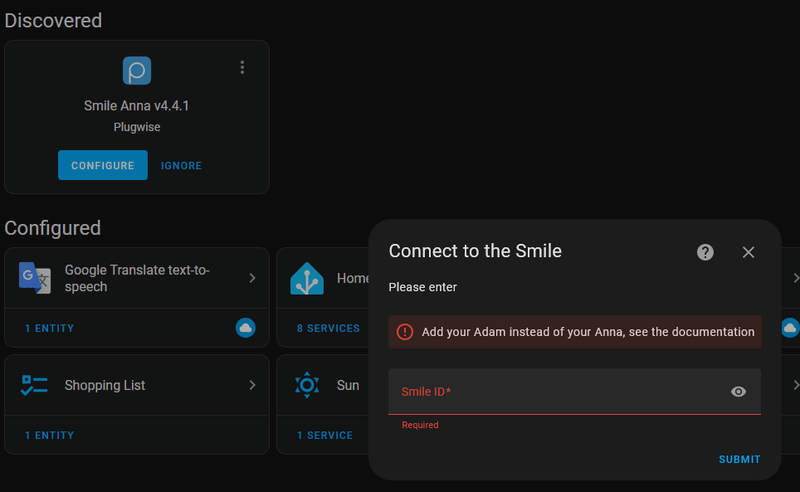
Task: Expand the Google Translate text-to-speech chevron
Action: coord(252,278)
